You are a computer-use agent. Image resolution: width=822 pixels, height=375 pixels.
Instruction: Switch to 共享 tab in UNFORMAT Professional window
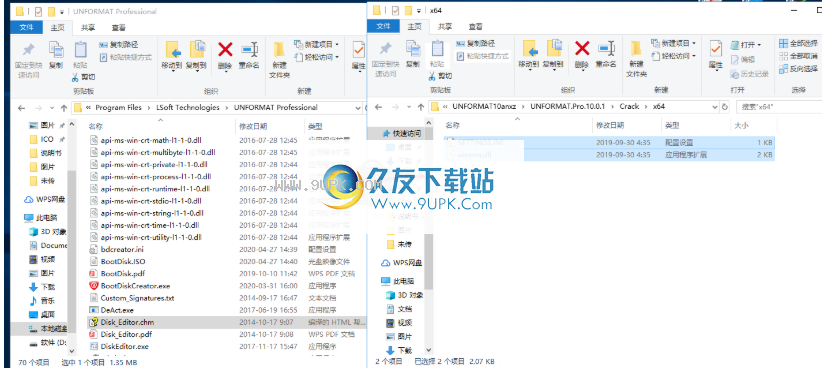click(88, 28)
